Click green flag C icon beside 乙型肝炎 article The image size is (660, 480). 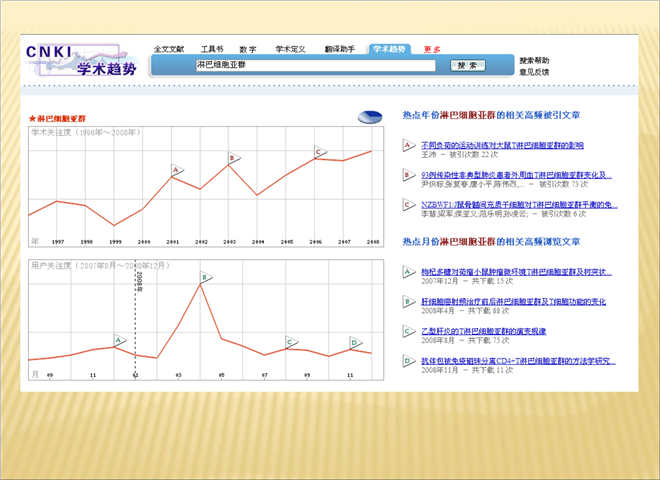coord(408,332)
